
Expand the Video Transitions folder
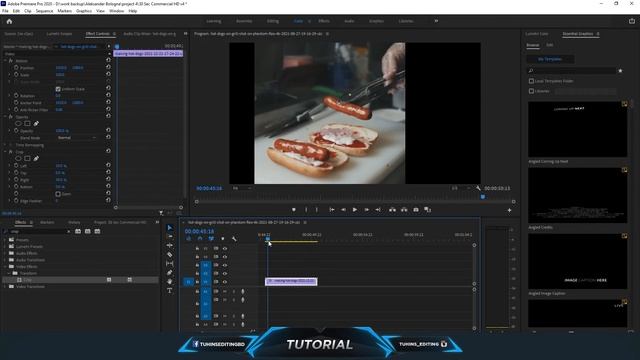pos(5,287)
